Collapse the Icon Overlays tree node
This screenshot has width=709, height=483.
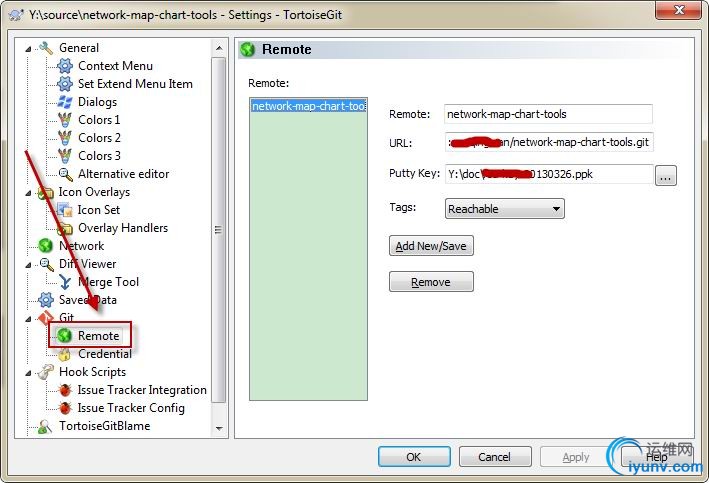click(x=28, y=193)
